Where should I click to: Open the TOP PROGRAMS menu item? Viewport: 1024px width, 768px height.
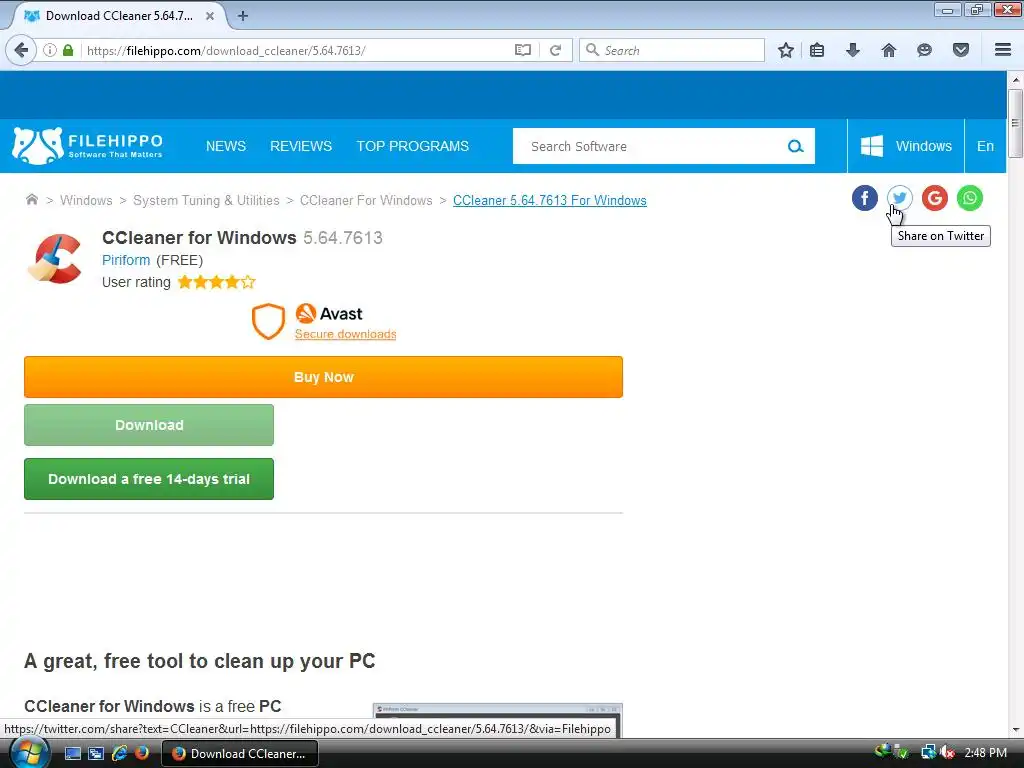[413, 146]
